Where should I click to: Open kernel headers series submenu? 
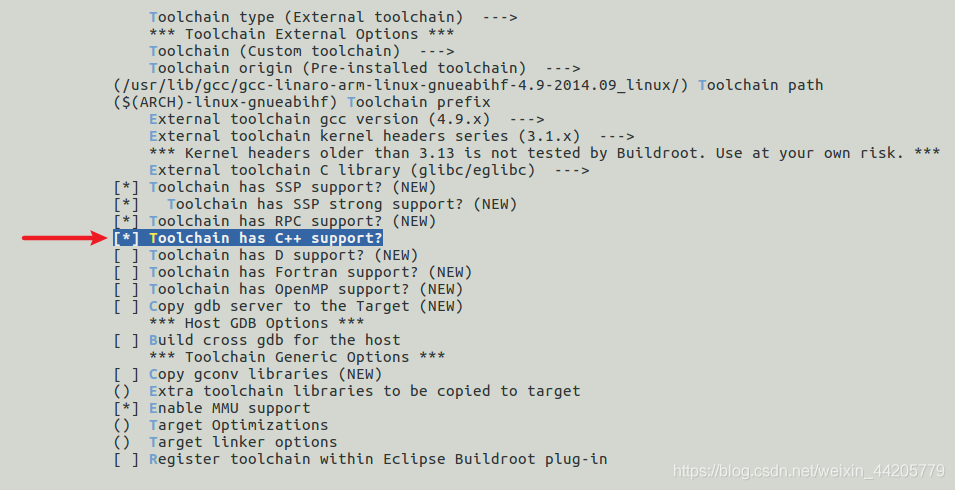tap(392, 136)
